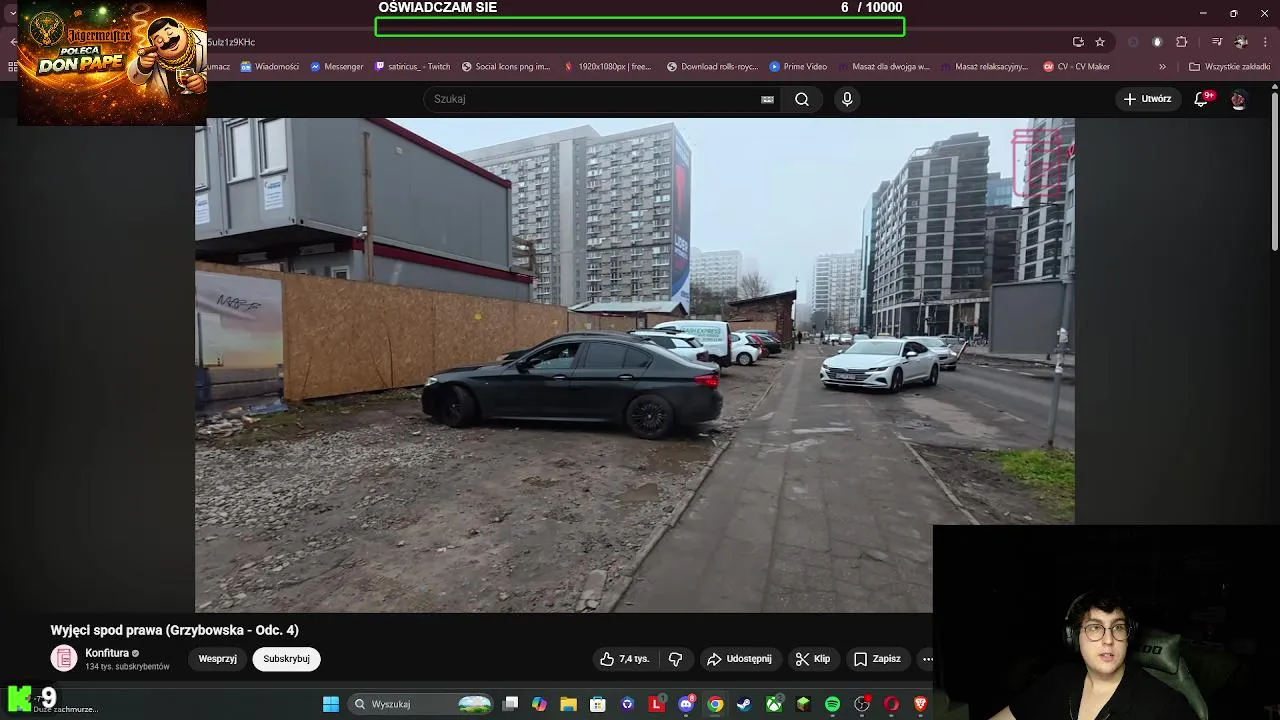Open the red L app on taskbar

point(657,704)
